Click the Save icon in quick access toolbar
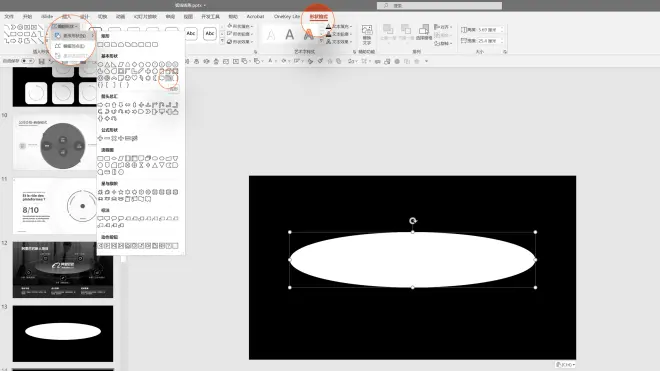Viewport: 660px width, 371px height. pyautogui.click(x=42, y=61)
